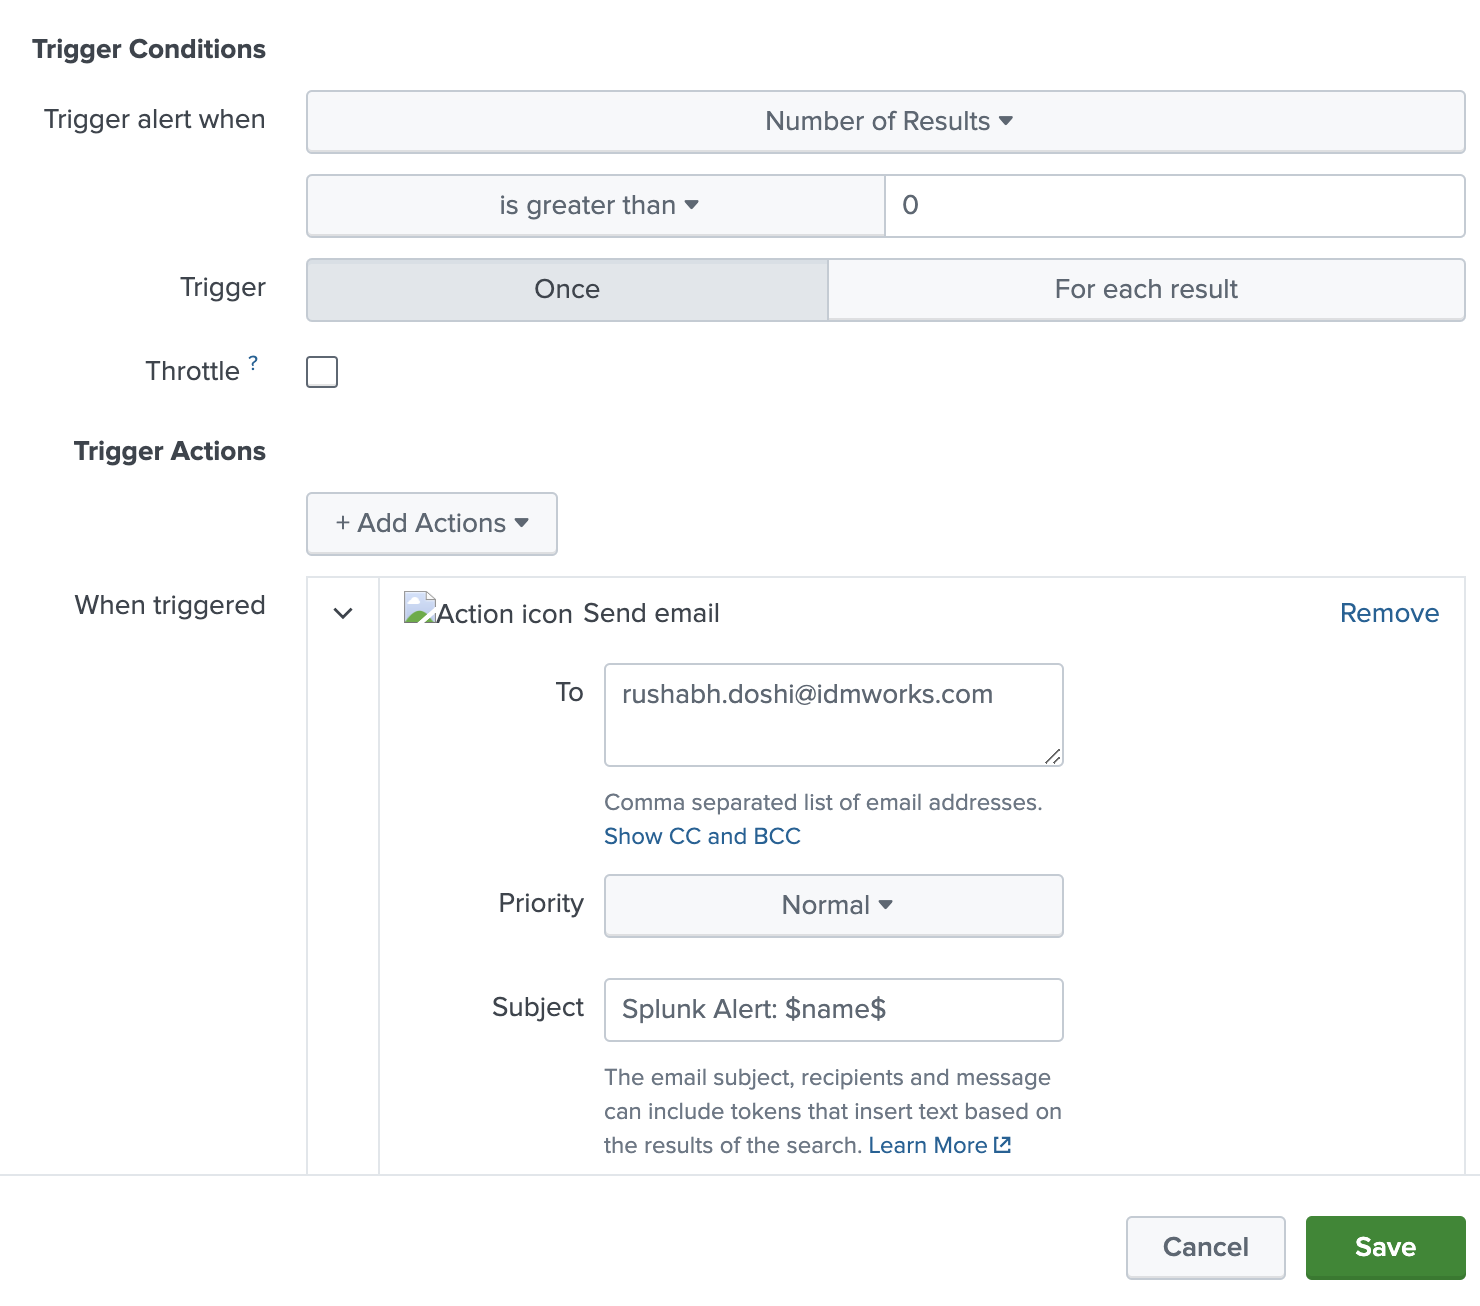The width and height of the screenshot is (1480, 1306).
Task: Click the Subject input field
Action: pos(834,1010)
